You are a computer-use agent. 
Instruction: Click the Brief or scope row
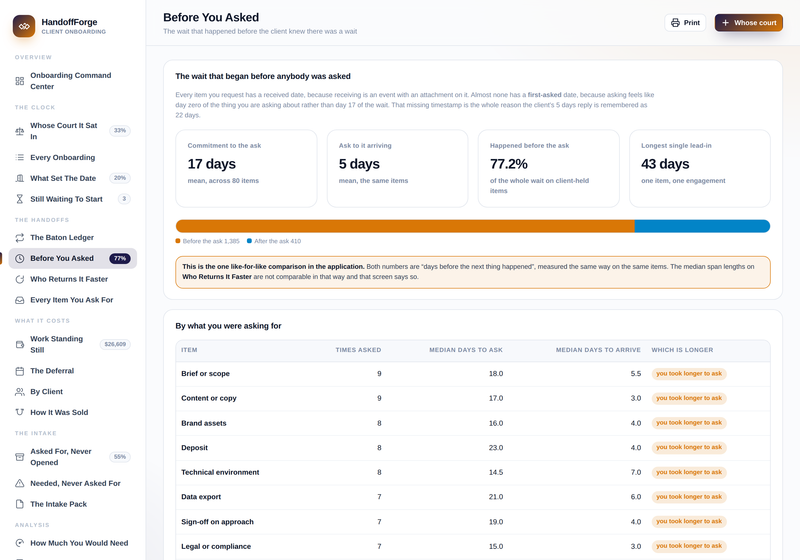tap(473, 374)
